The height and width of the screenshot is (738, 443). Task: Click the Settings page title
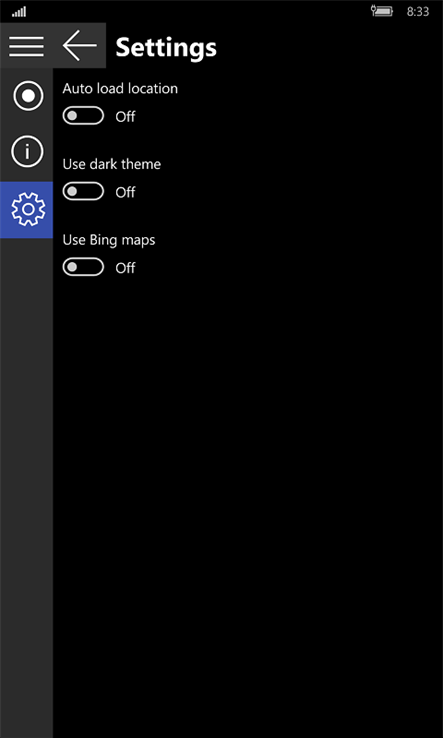pyautogui.click(x=166, y=48)
